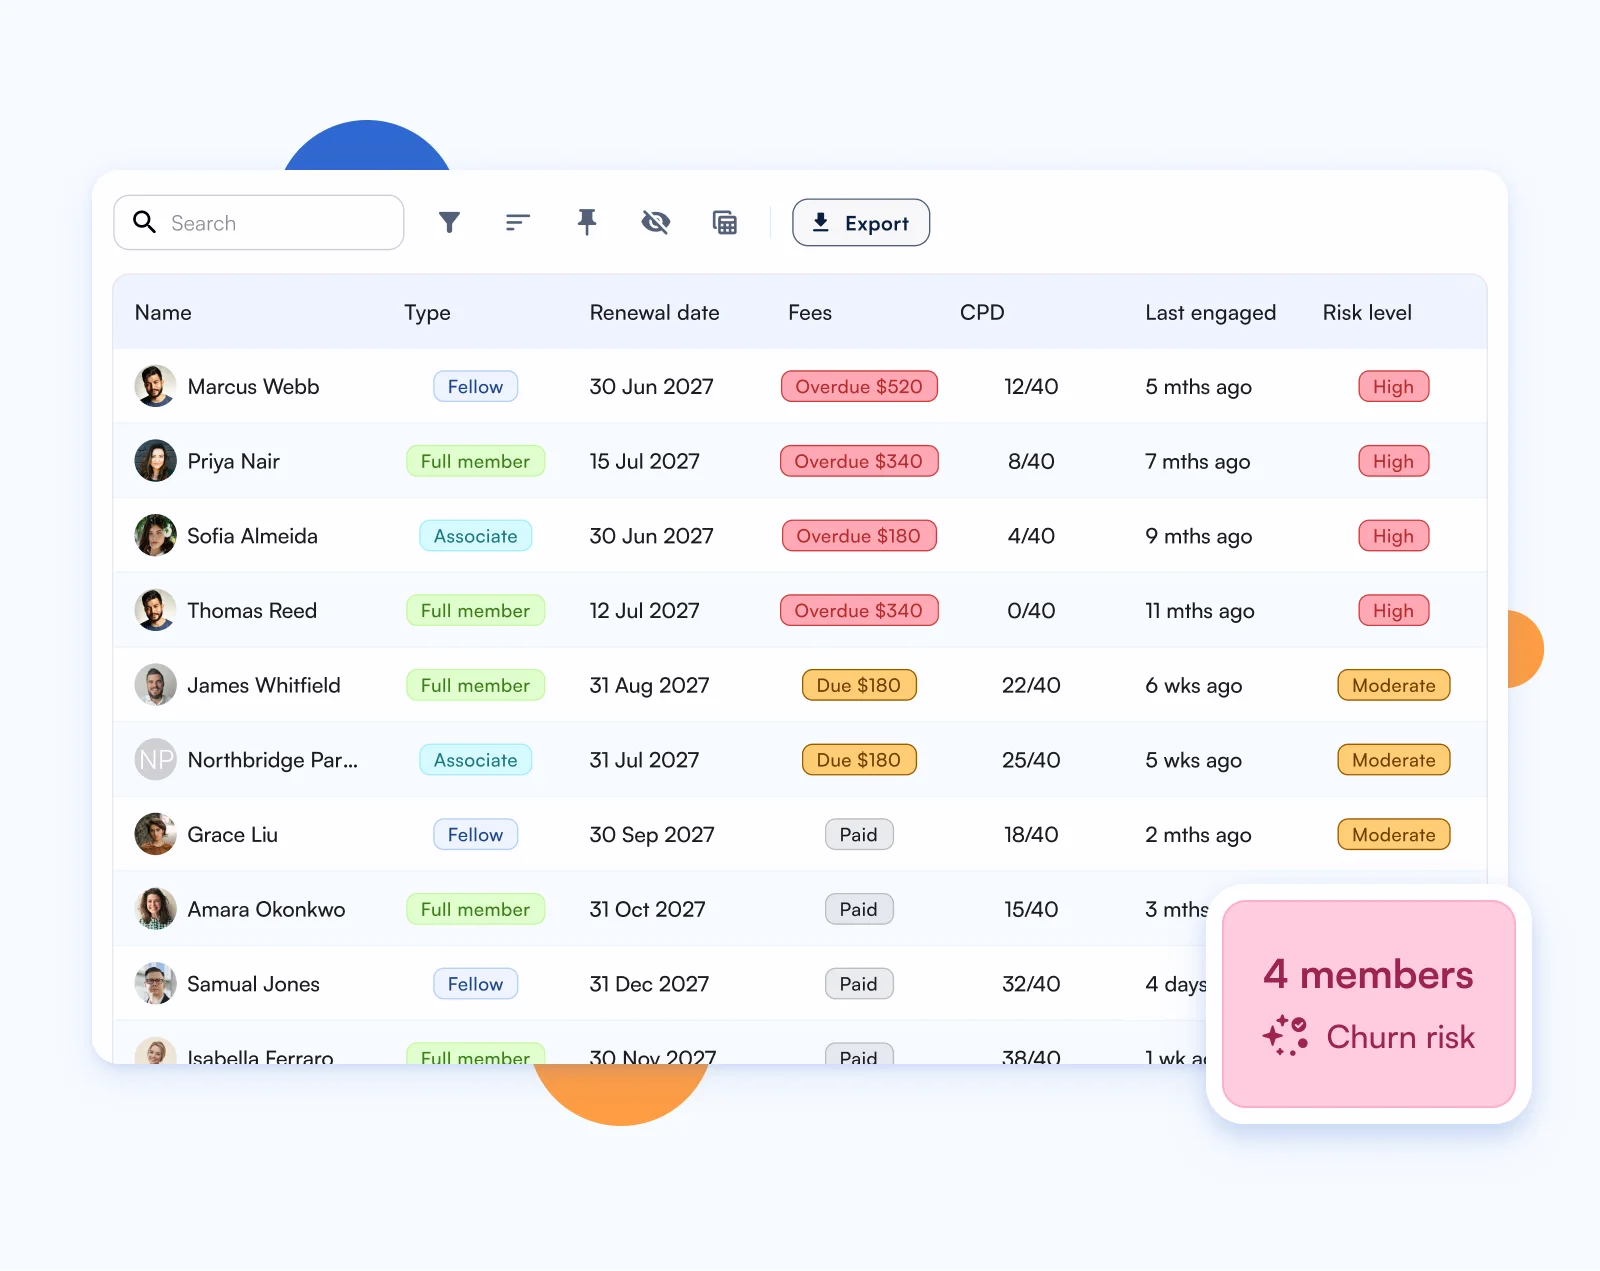Click the 11 mths ago engagement cell
The width and height of the screenshot is (1600, 1271).
pyautogui.click(x=1200, y=610)
